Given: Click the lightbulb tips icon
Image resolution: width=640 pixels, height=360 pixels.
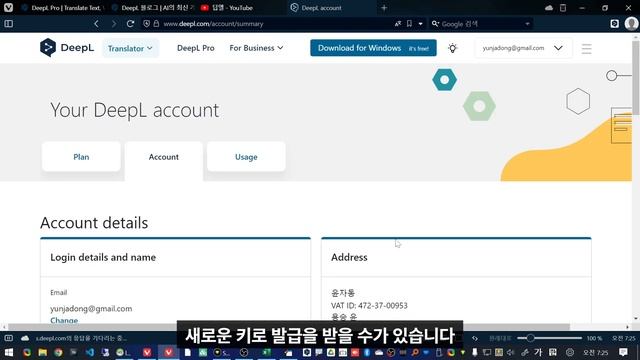Looking at the screenshot, I should click(x=452, y=48).
